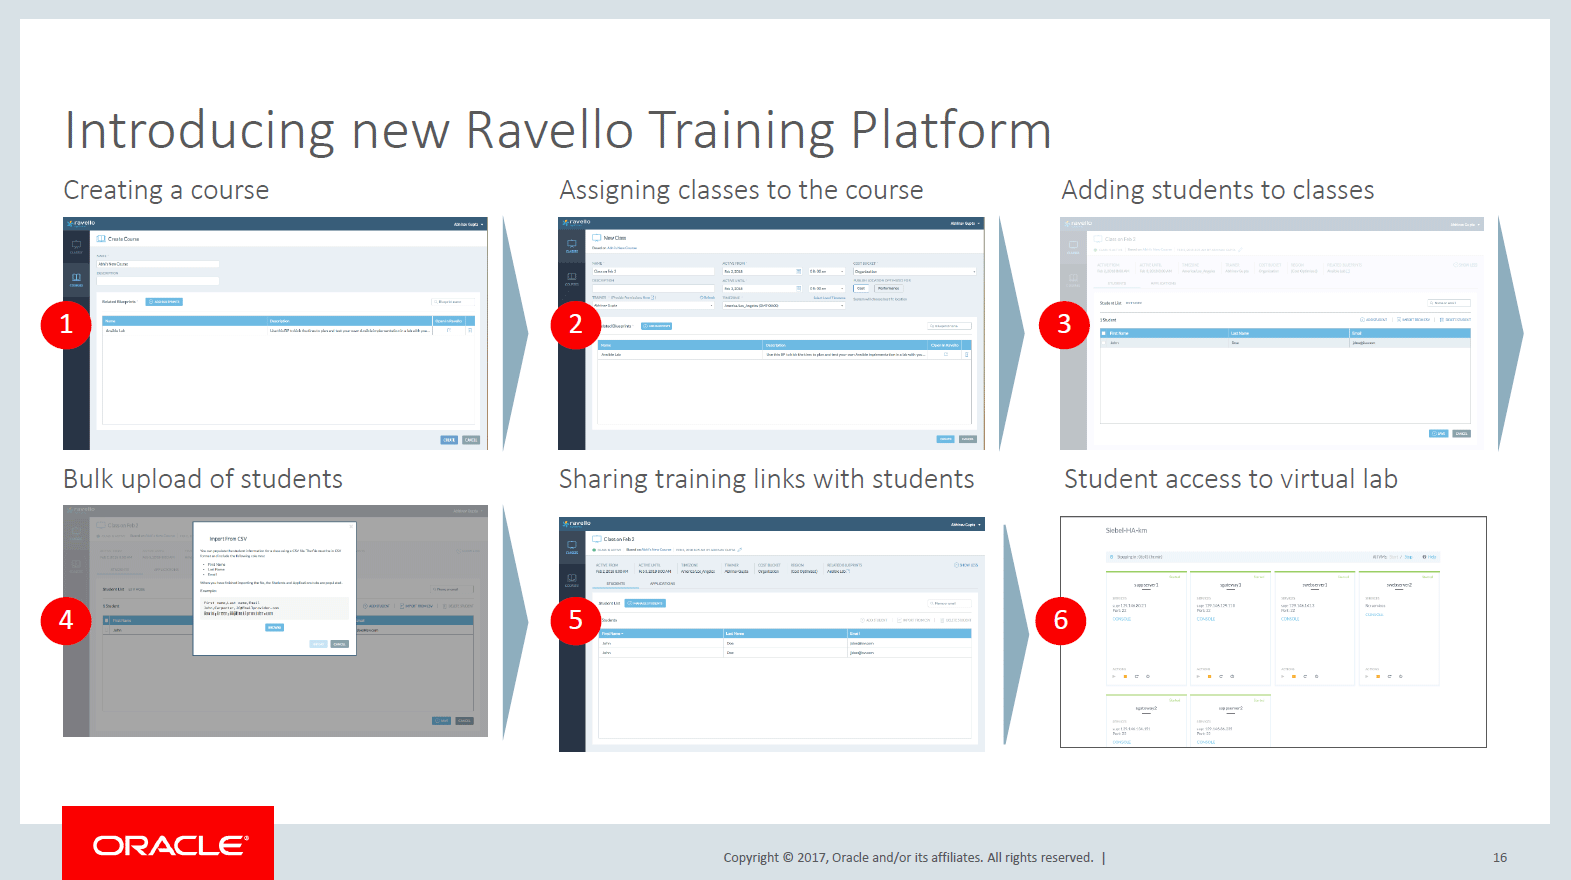Click Classes sidebar icon in Sharing links screenshot
1571x880 pixels.
[572, 547]
